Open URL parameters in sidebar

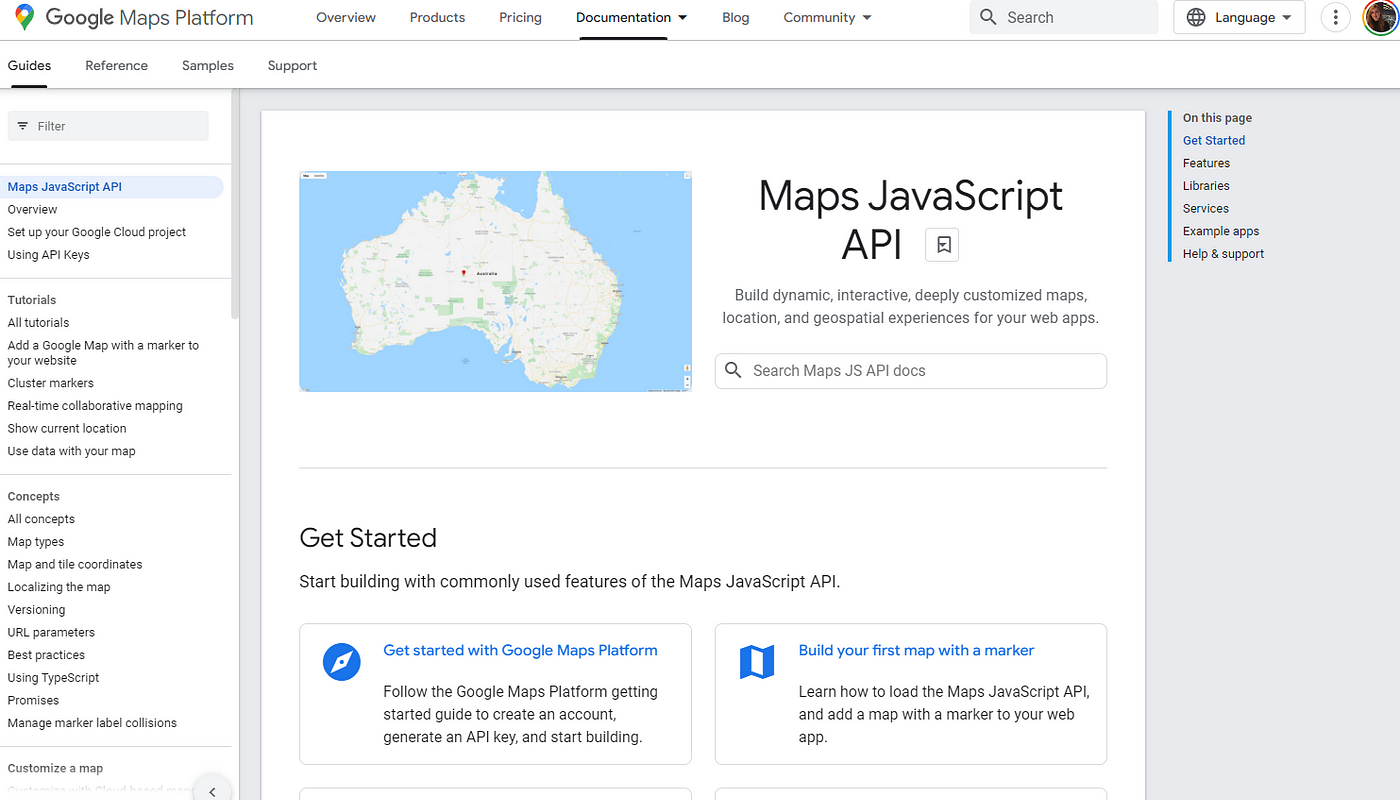pos(51,633)
